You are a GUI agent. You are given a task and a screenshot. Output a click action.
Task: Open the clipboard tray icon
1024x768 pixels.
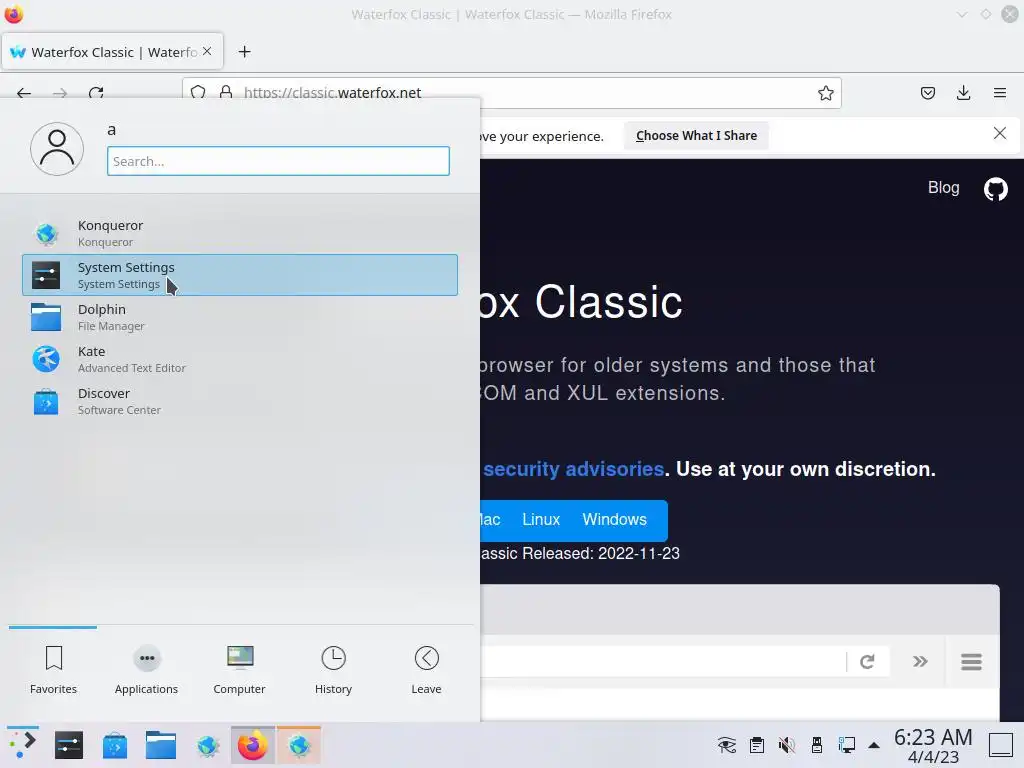coord(757,745)
